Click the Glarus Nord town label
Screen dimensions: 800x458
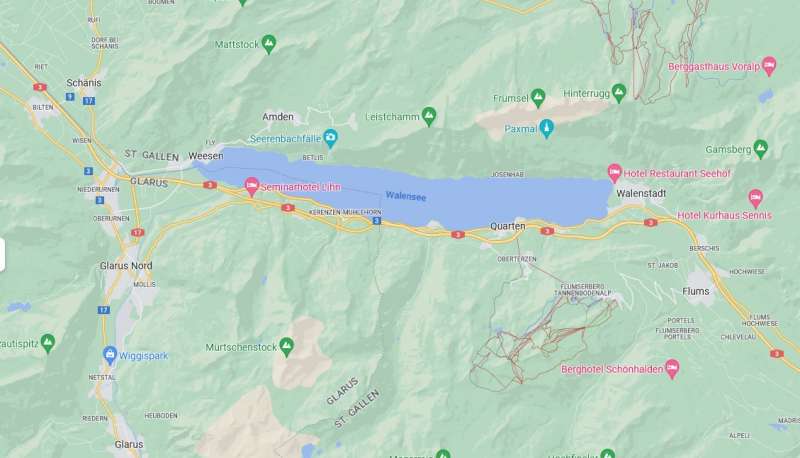126,266
